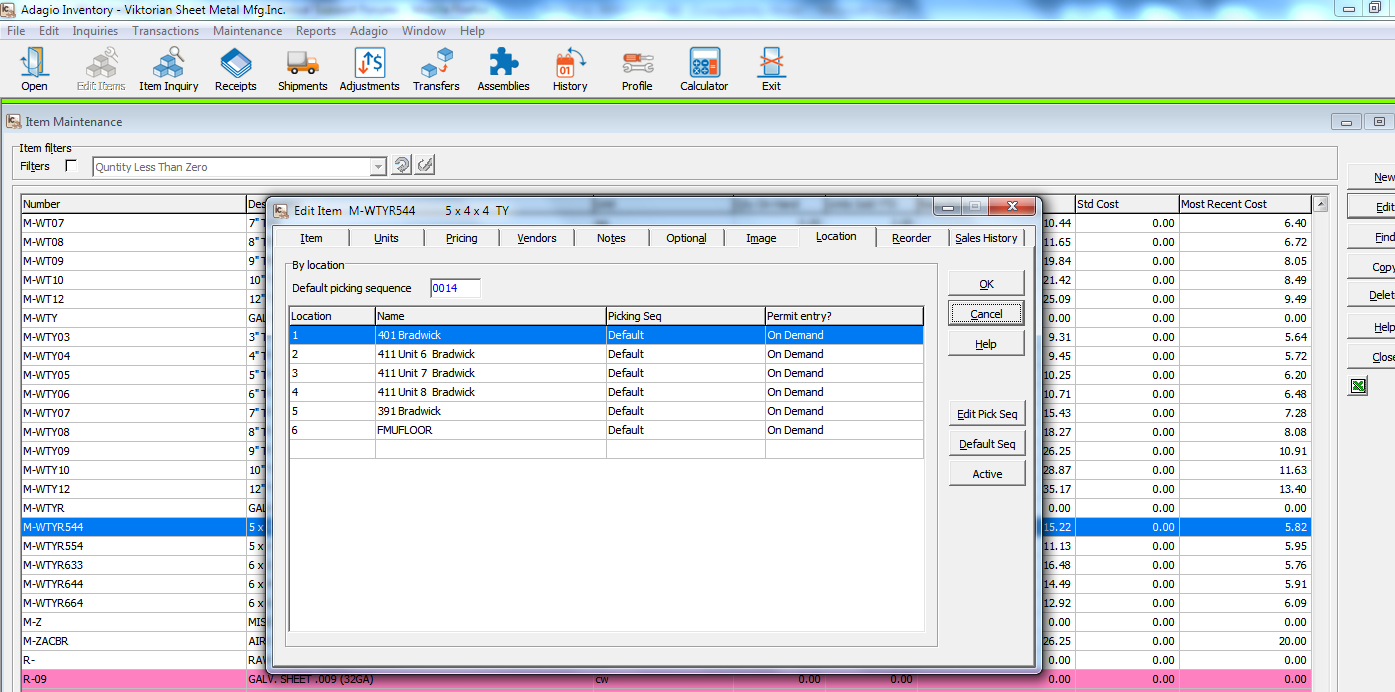Open the Calculator tool

(704, 69)
